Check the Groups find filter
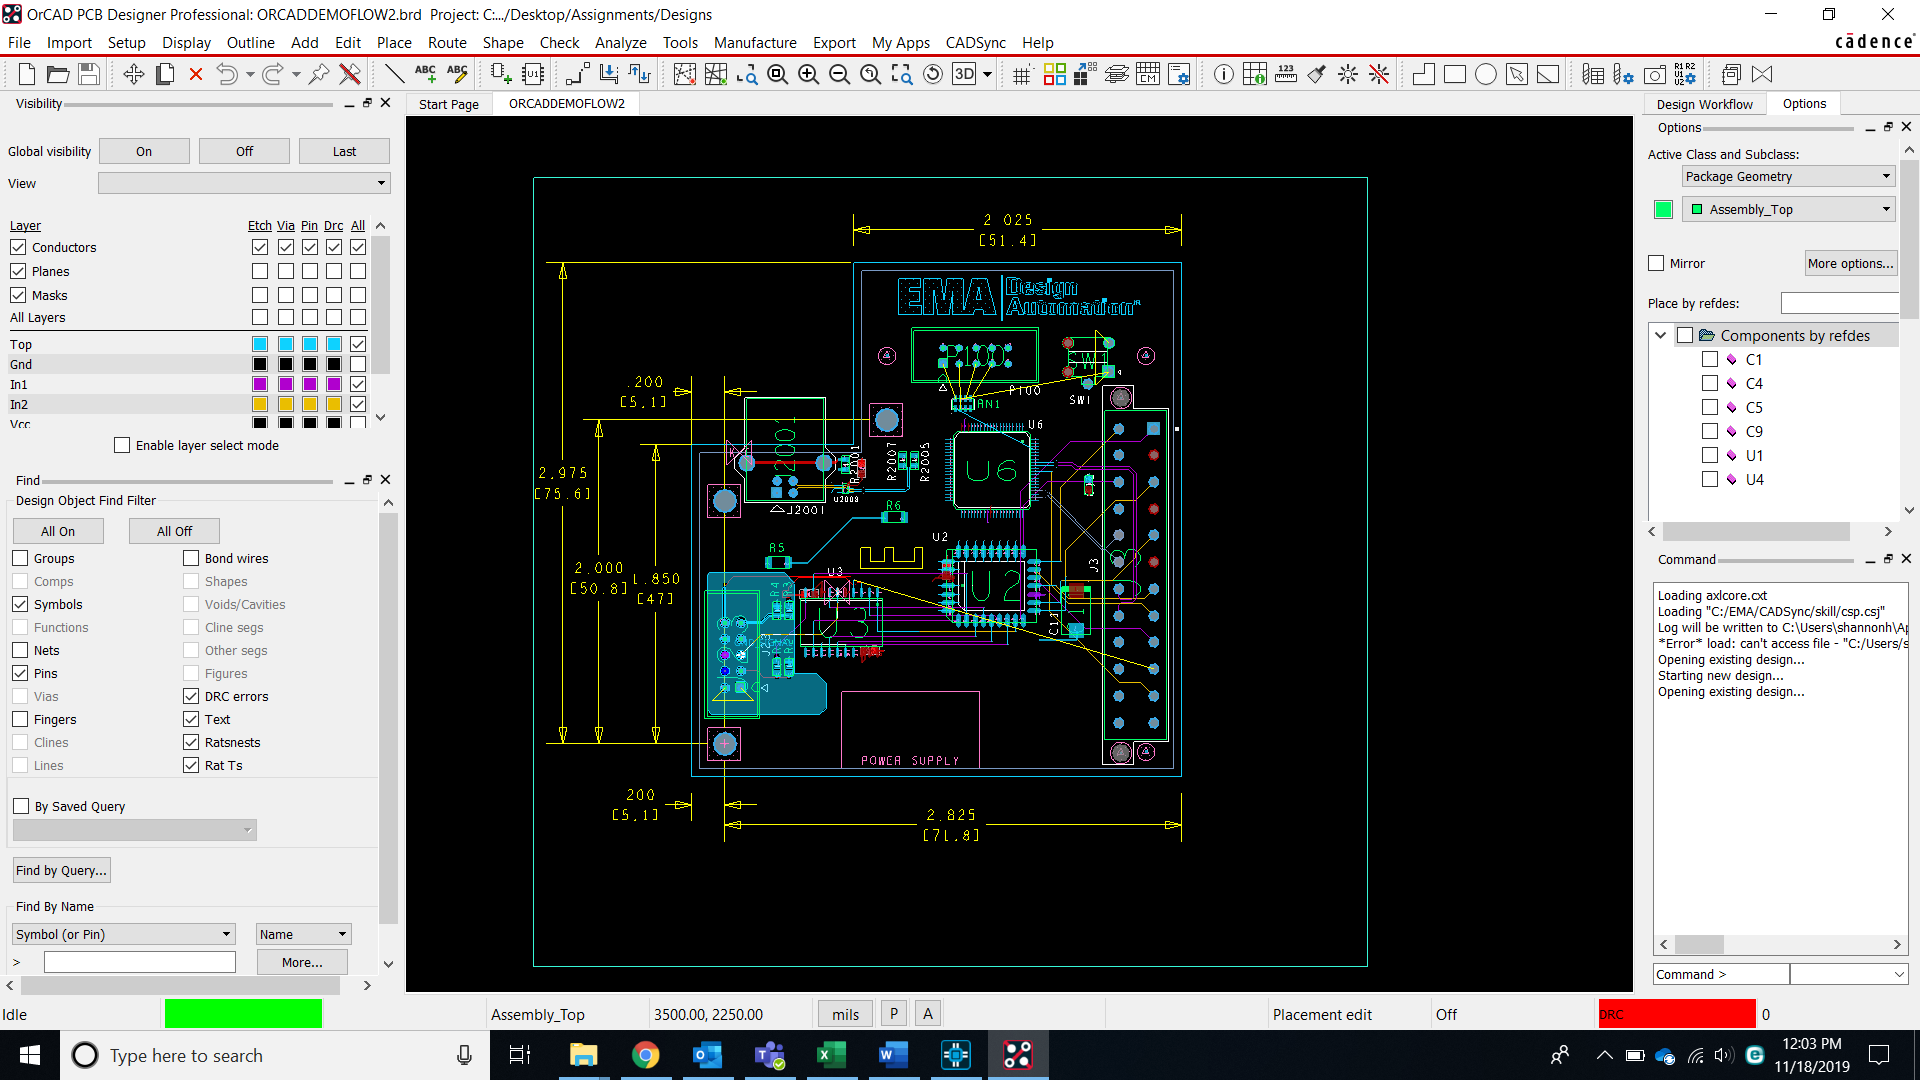Viewport: 1920px width, 1080px height. point(20,558)
